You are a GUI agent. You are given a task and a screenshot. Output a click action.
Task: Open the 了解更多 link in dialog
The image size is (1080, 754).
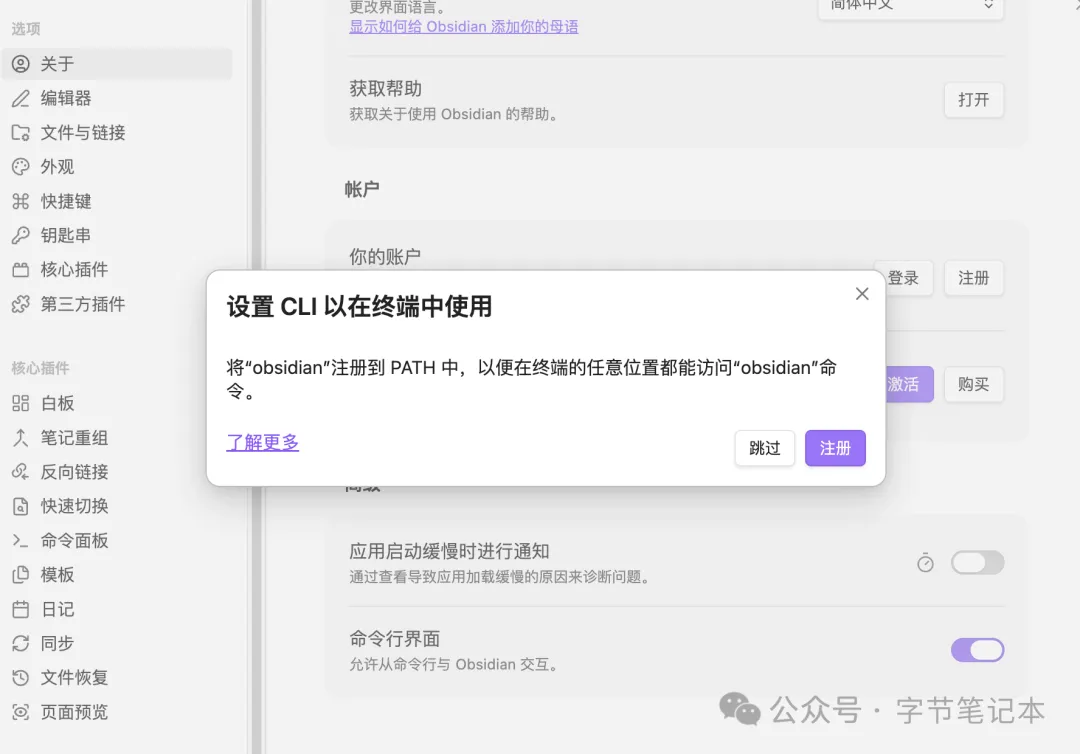point(262,442)
